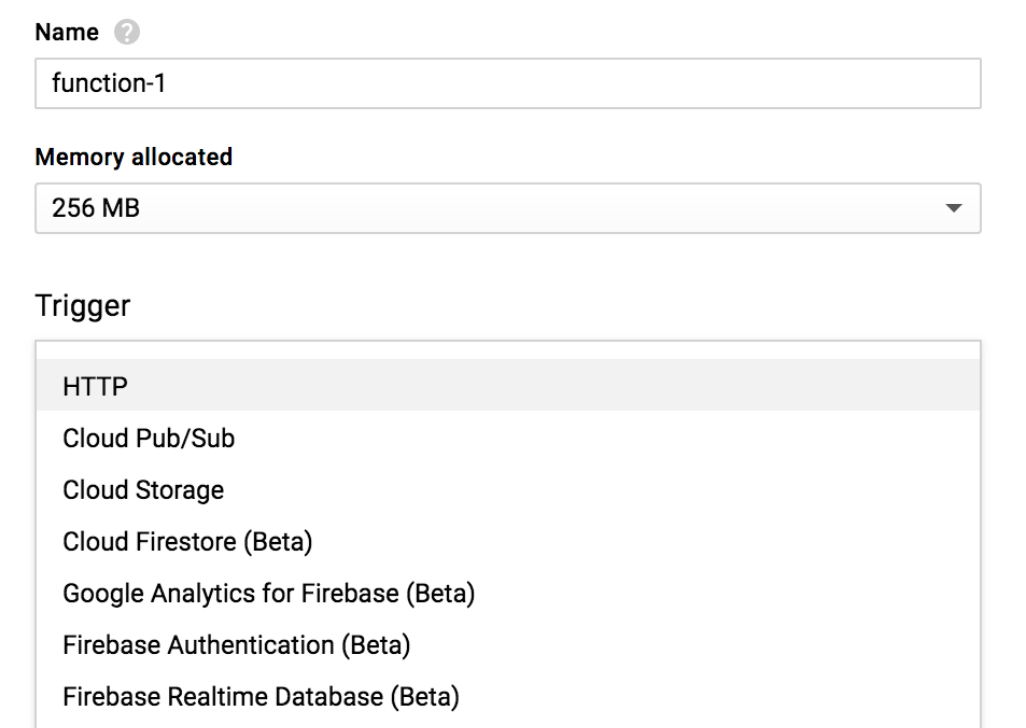Select HTTP trigger option
The height and width of the screenshot is (728, 1026).
click(508, 385)
